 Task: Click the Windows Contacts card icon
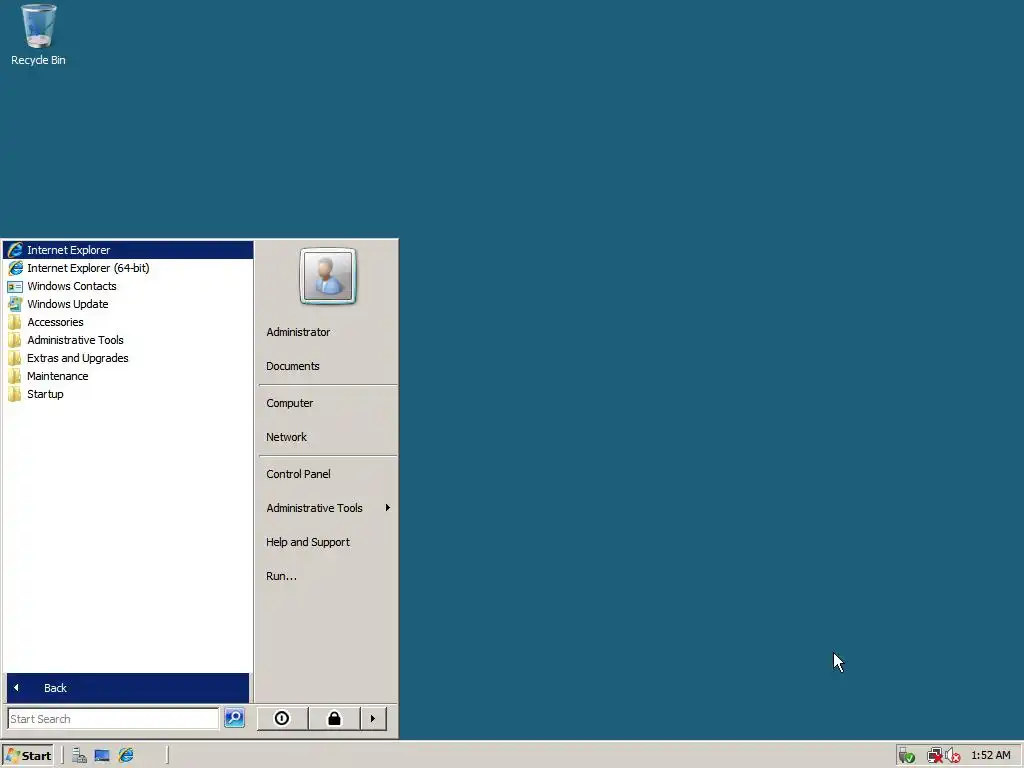15,286
